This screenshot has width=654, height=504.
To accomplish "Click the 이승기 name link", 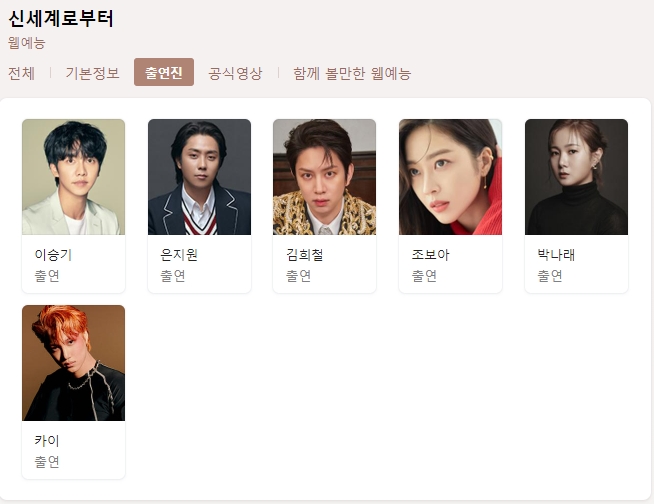I will pos(53,255).
